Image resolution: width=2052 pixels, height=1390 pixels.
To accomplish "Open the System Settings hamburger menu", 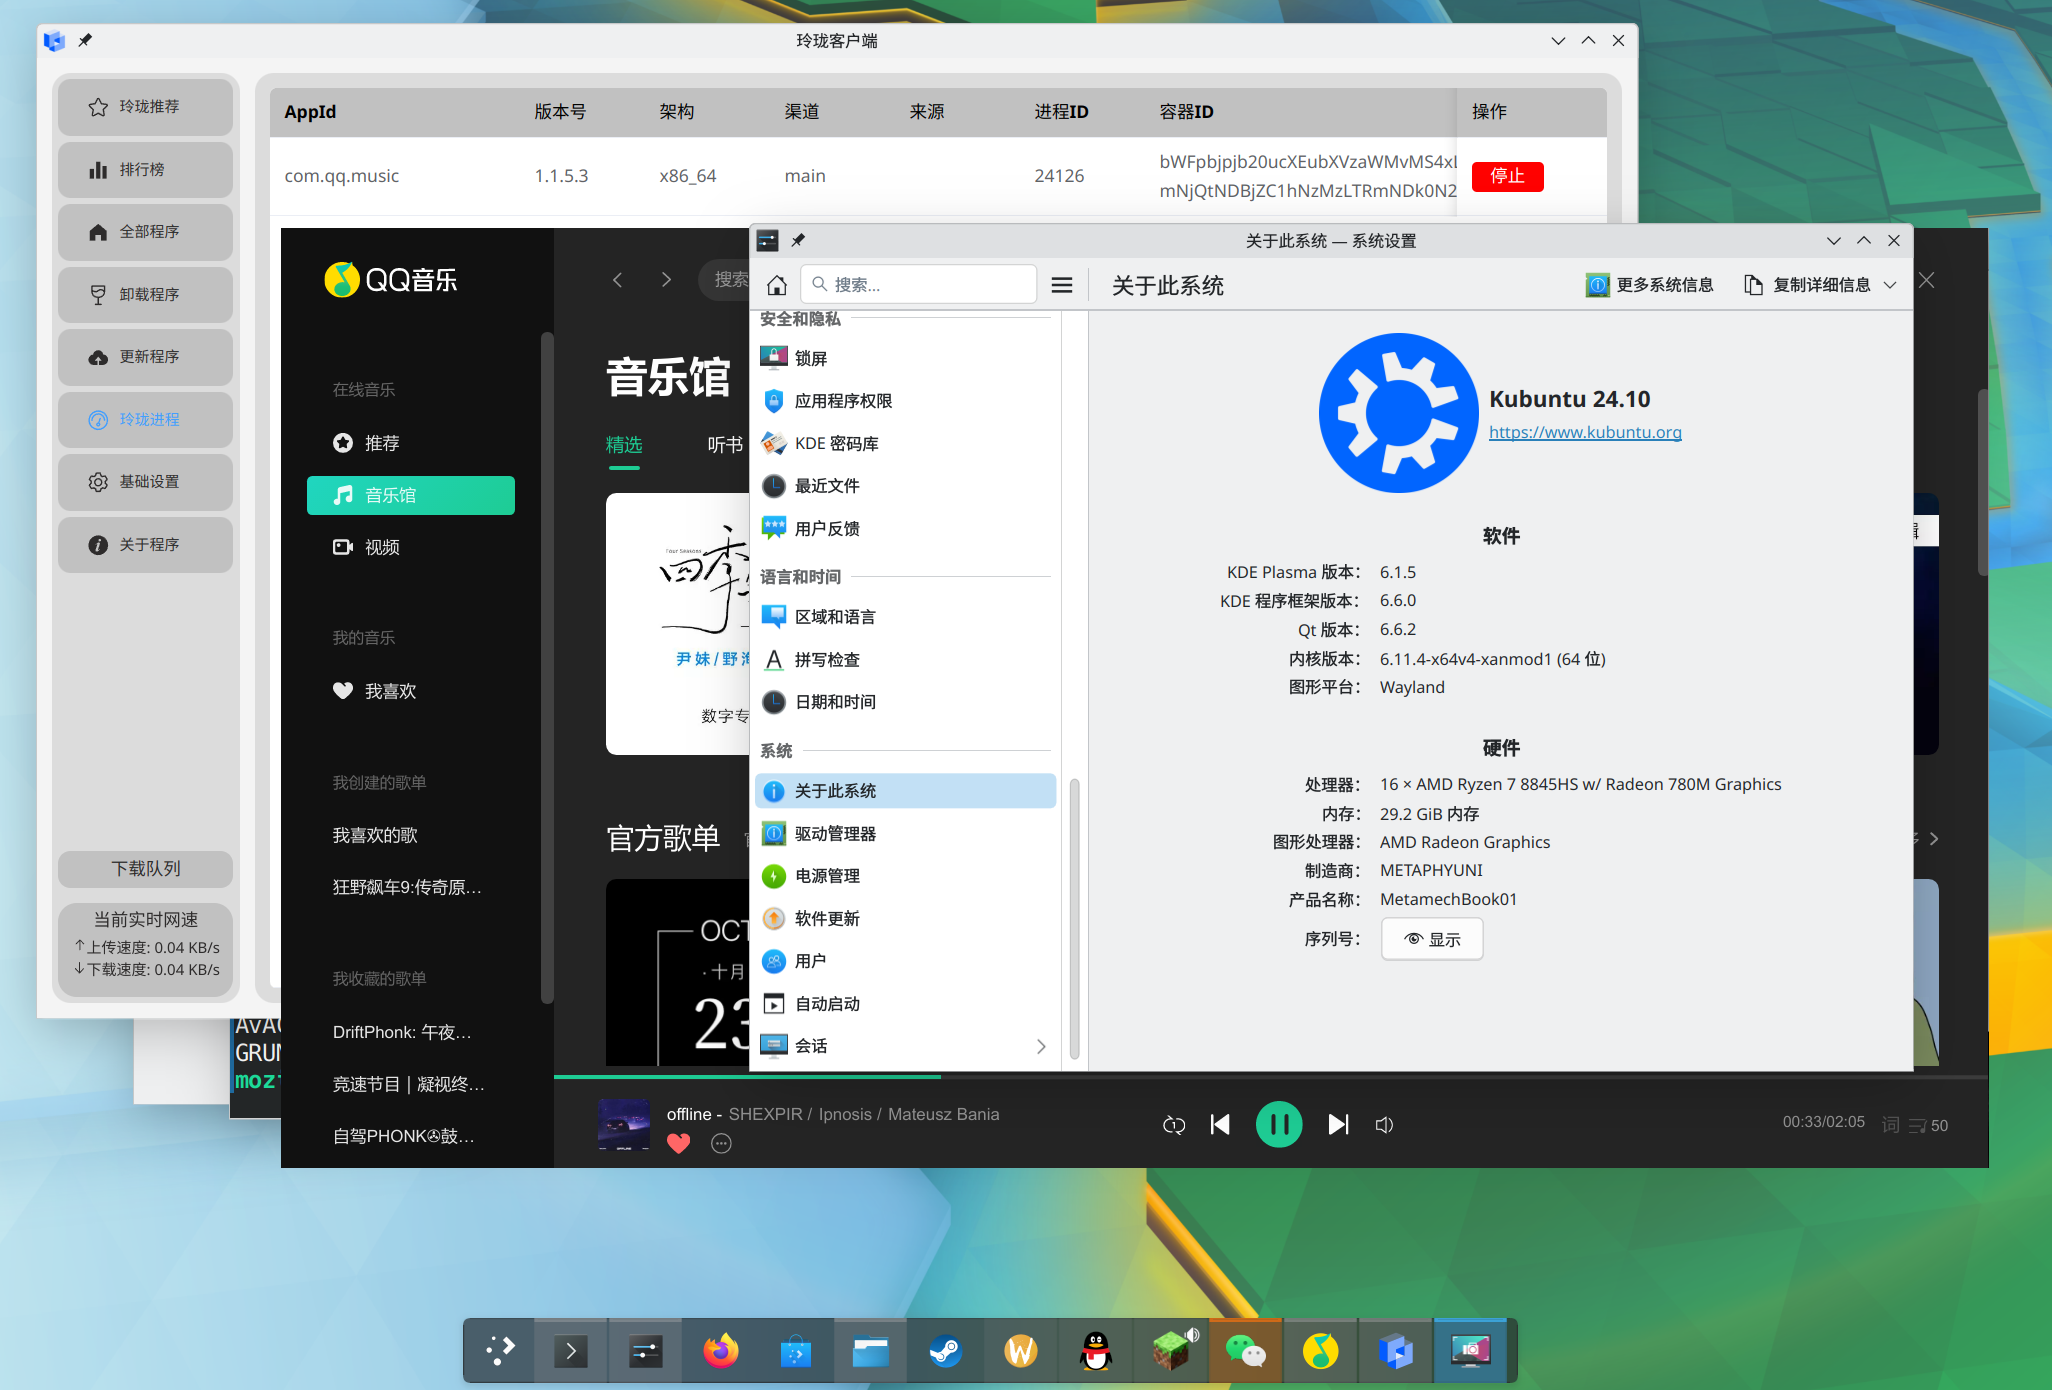I will click(1062, 285).
